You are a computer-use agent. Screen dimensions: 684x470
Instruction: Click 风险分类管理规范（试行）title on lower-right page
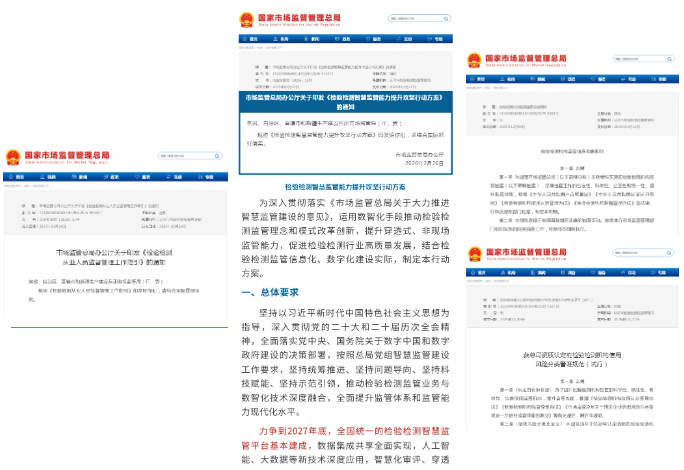571,364
